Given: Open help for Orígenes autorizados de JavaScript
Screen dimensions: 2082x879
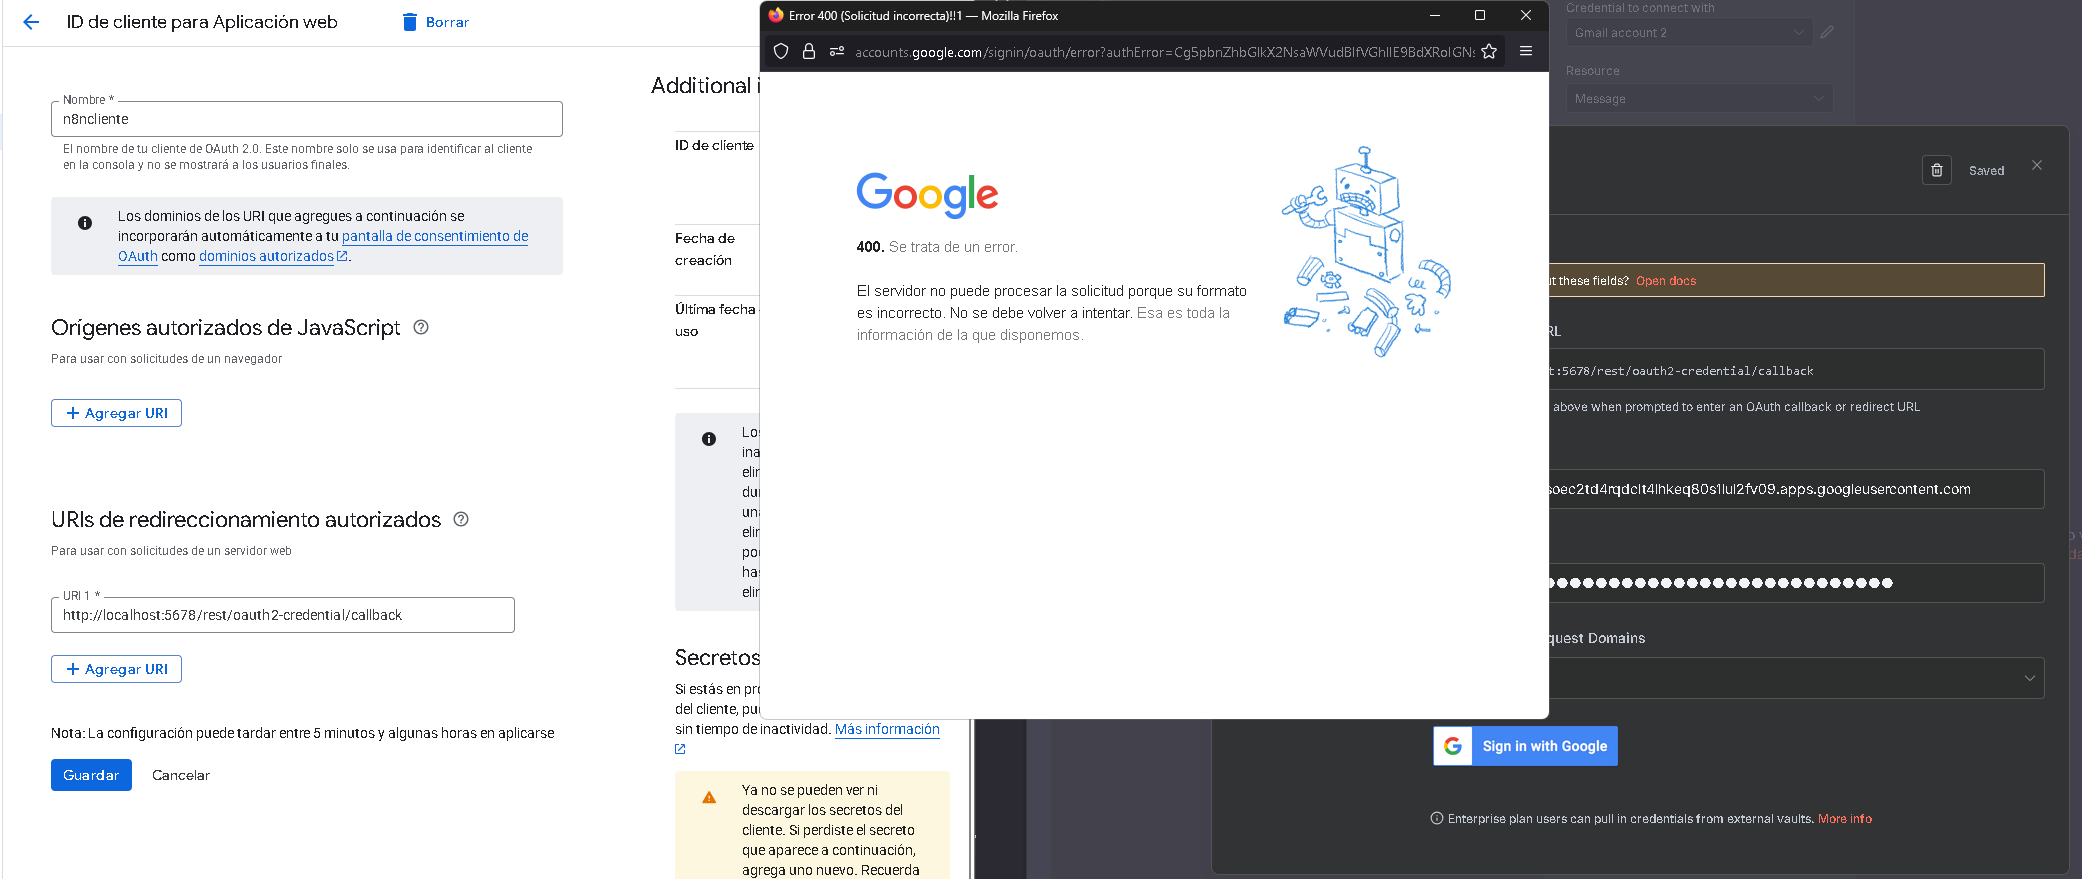Looking at the screenshot, I should [x=421, y=327].
